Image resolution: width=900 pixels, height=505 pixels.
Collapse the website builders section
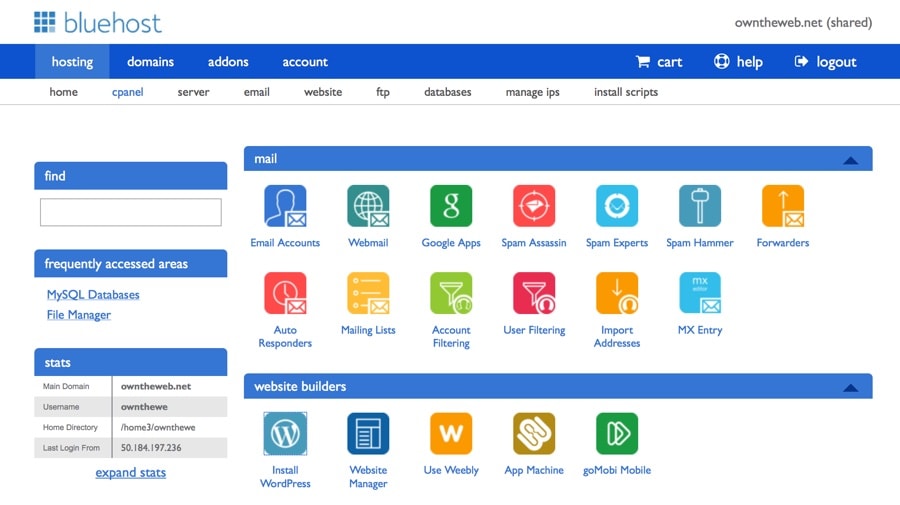click(851, 388)
